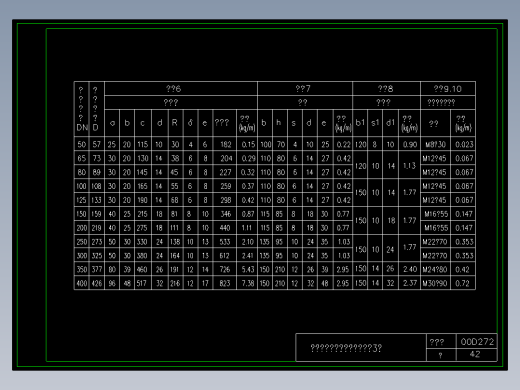Click the cell containing '612'
The image size is (520, 390).
(x=224, y=256)
